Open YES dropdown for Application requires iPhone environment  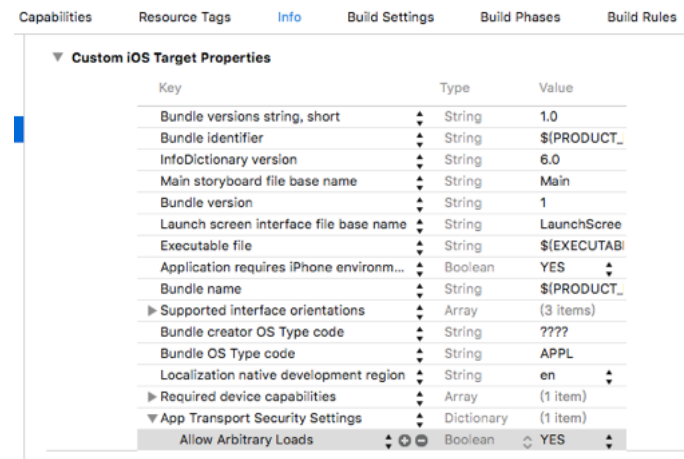click(608, 268)
